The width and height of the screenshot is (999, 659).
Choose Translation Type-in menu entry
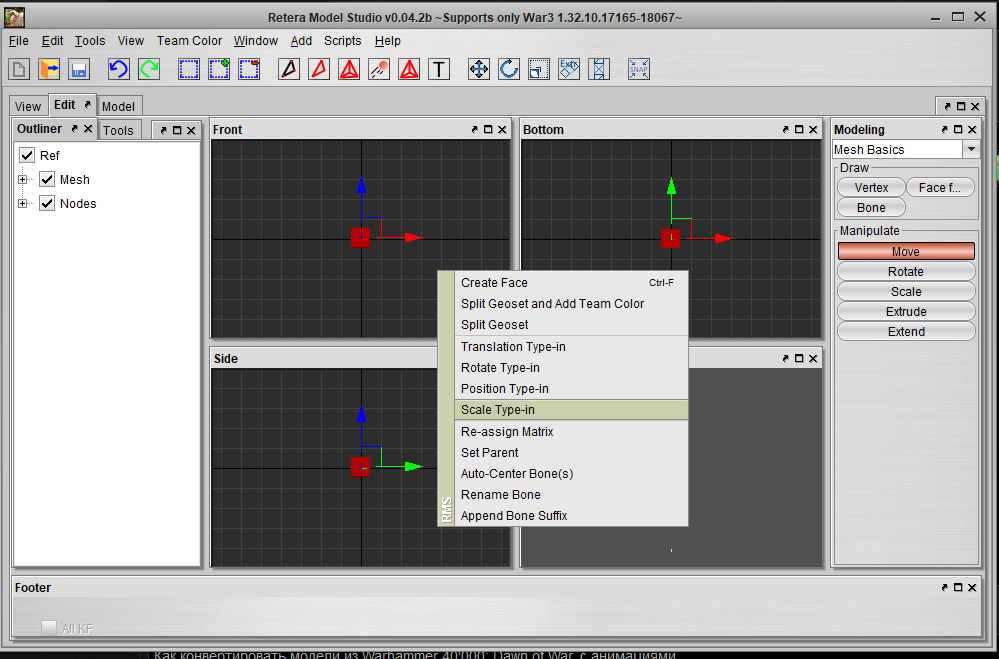click(x=571, y=347)
